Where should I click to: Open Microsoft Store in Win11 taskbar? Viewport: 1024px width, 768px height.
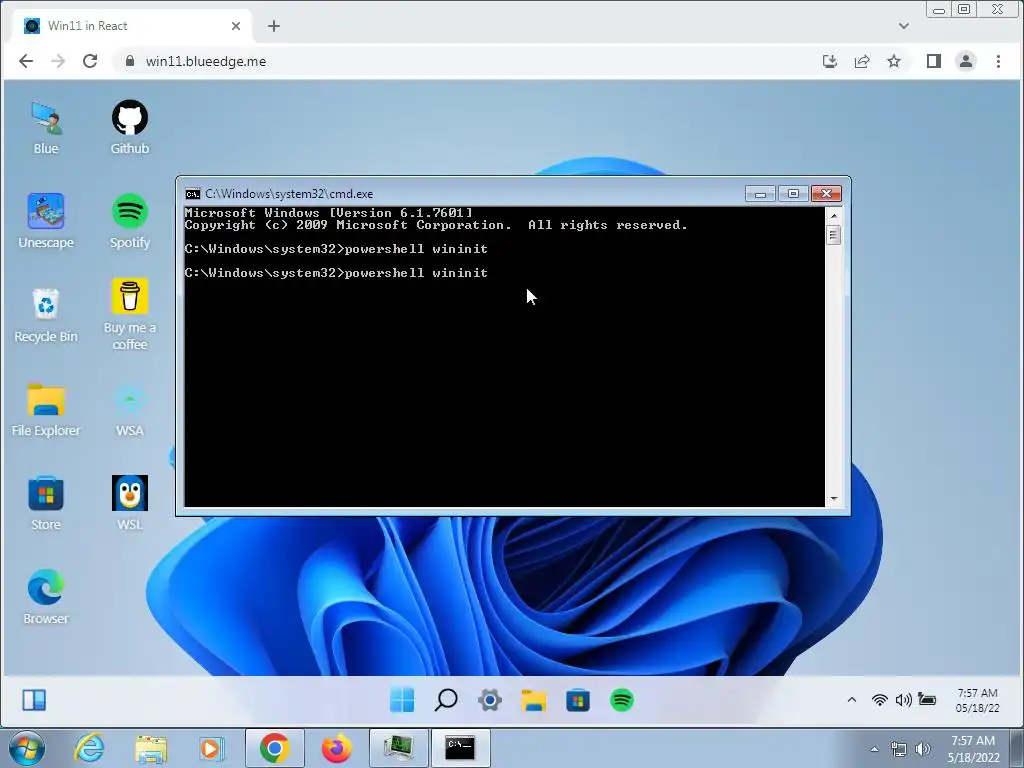(x=578, y=700)
